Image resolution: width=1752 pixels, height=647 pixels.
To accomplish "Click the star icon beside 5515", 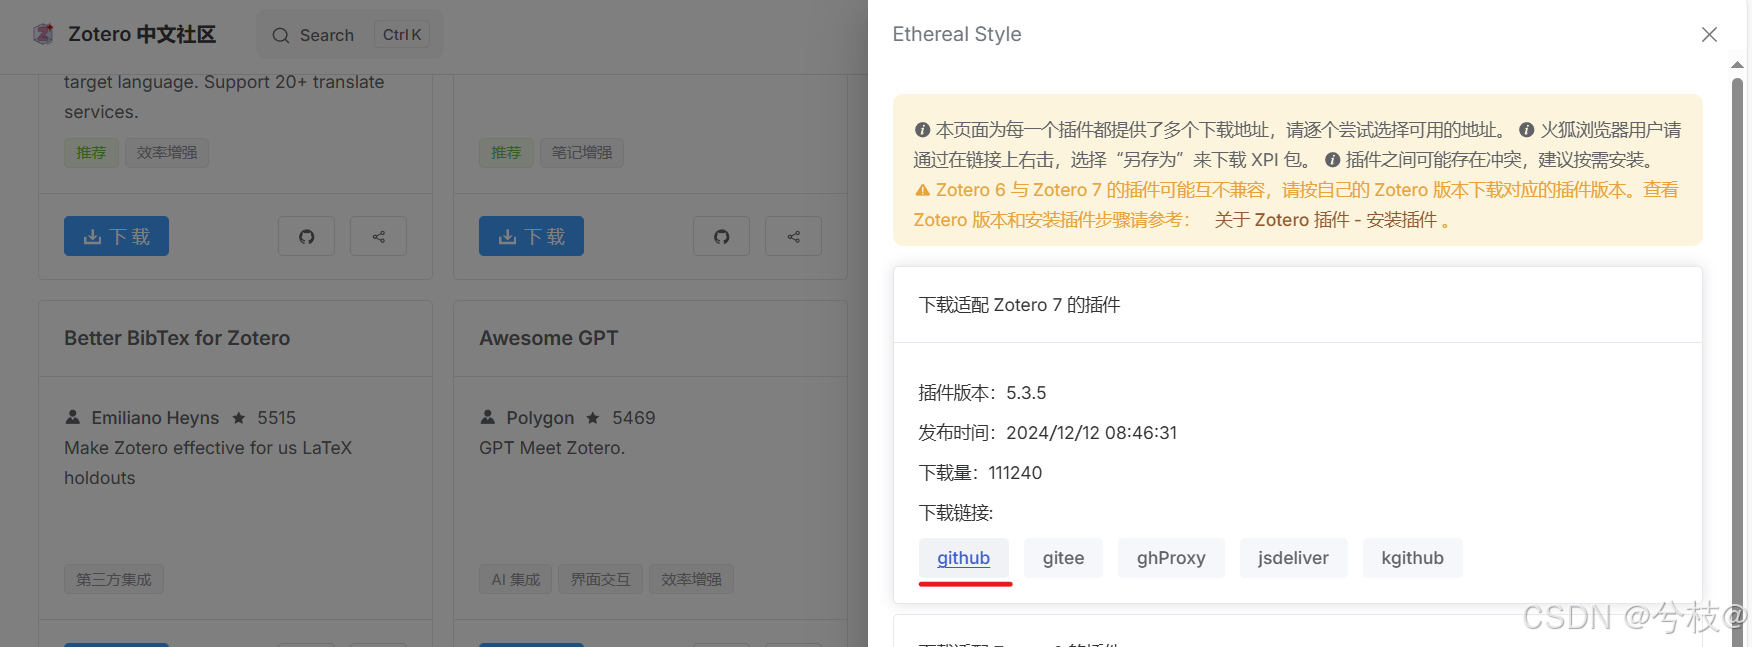I will (x=239, y=417).
